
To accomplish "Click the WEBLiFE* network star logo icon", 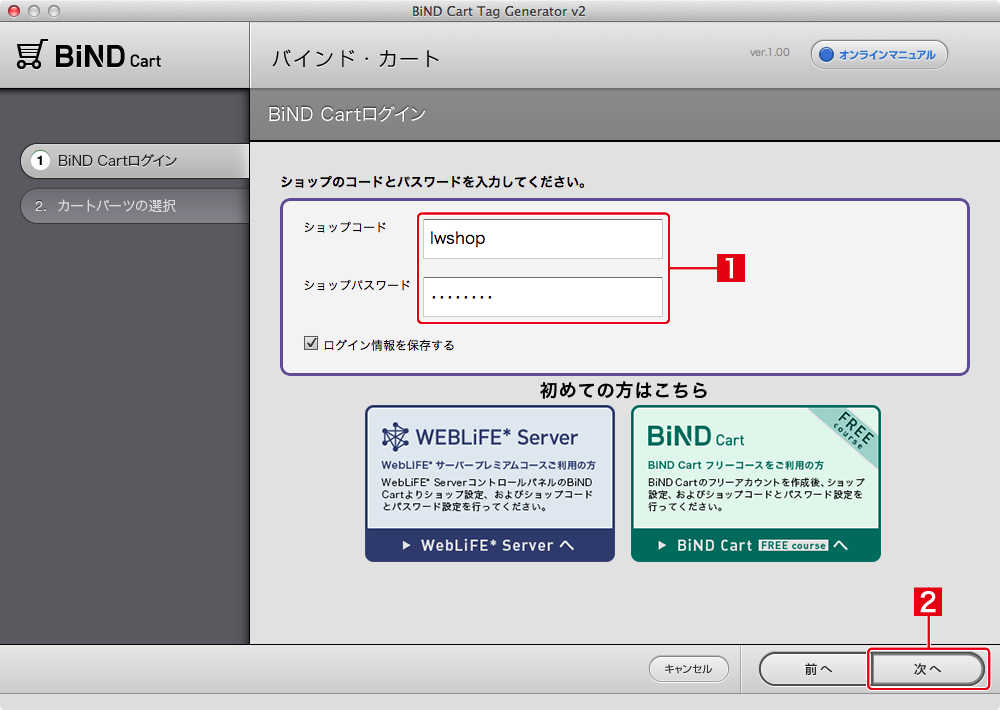I will tap(395, 437).
